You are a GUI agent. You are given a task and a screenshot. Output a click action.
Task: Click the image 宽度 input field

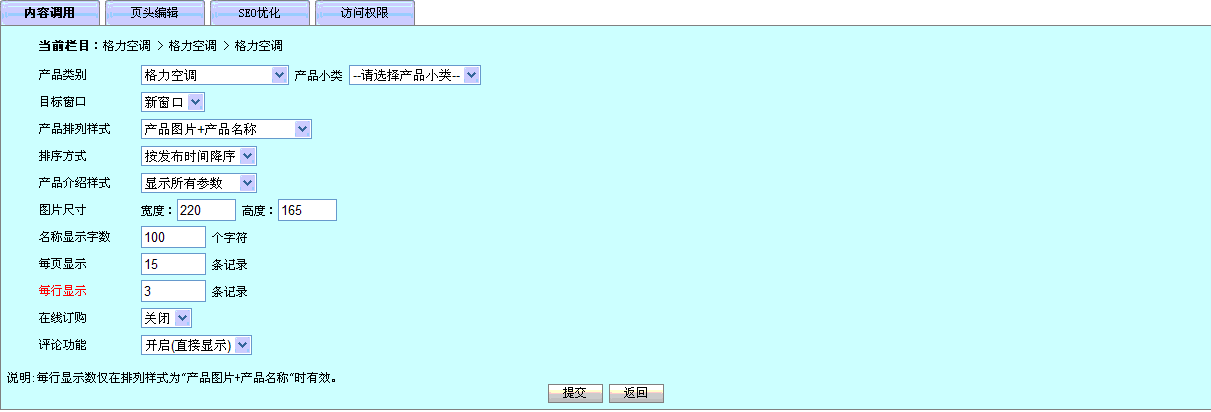click(205, 210)
